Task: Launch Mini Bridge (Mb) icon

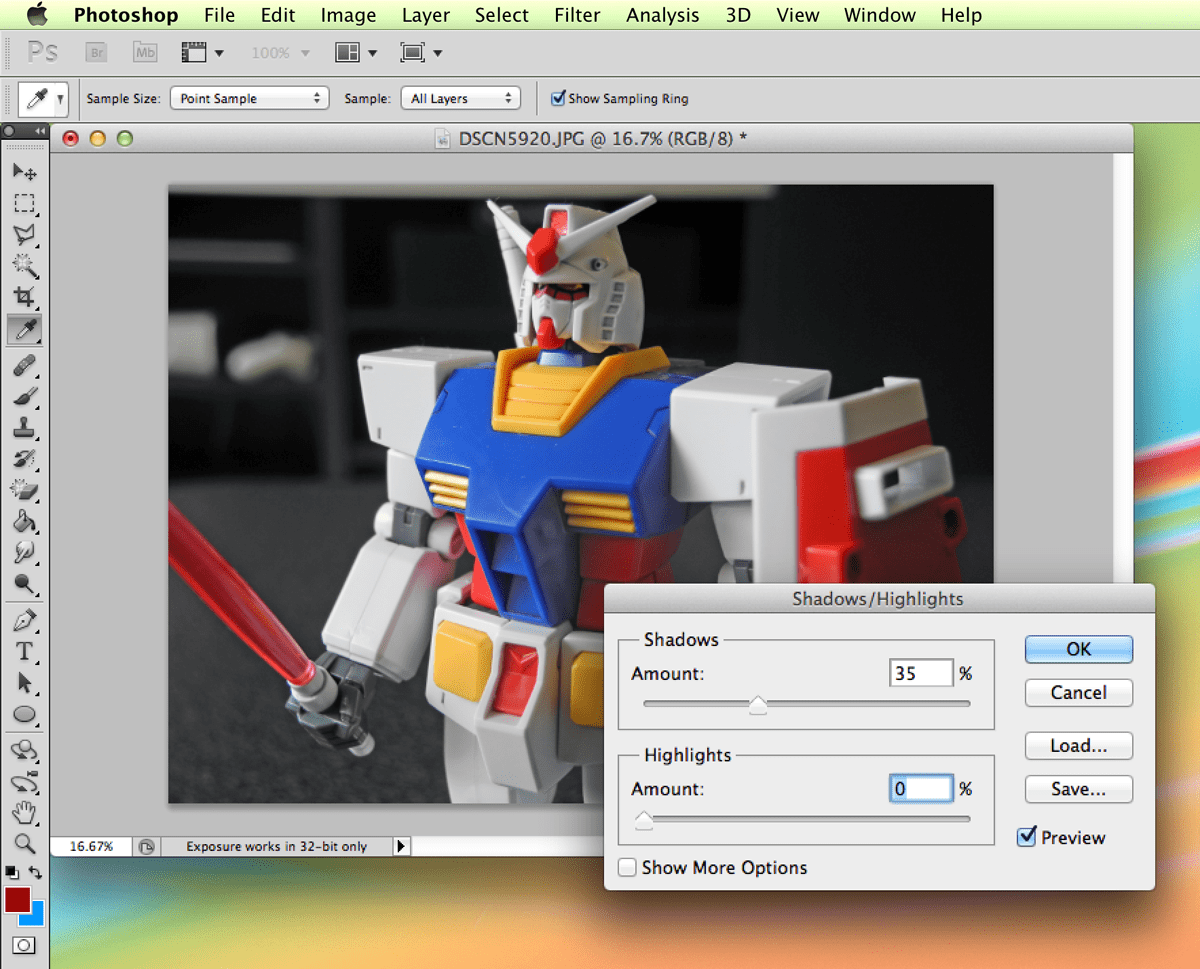Action: coord(145,52)
